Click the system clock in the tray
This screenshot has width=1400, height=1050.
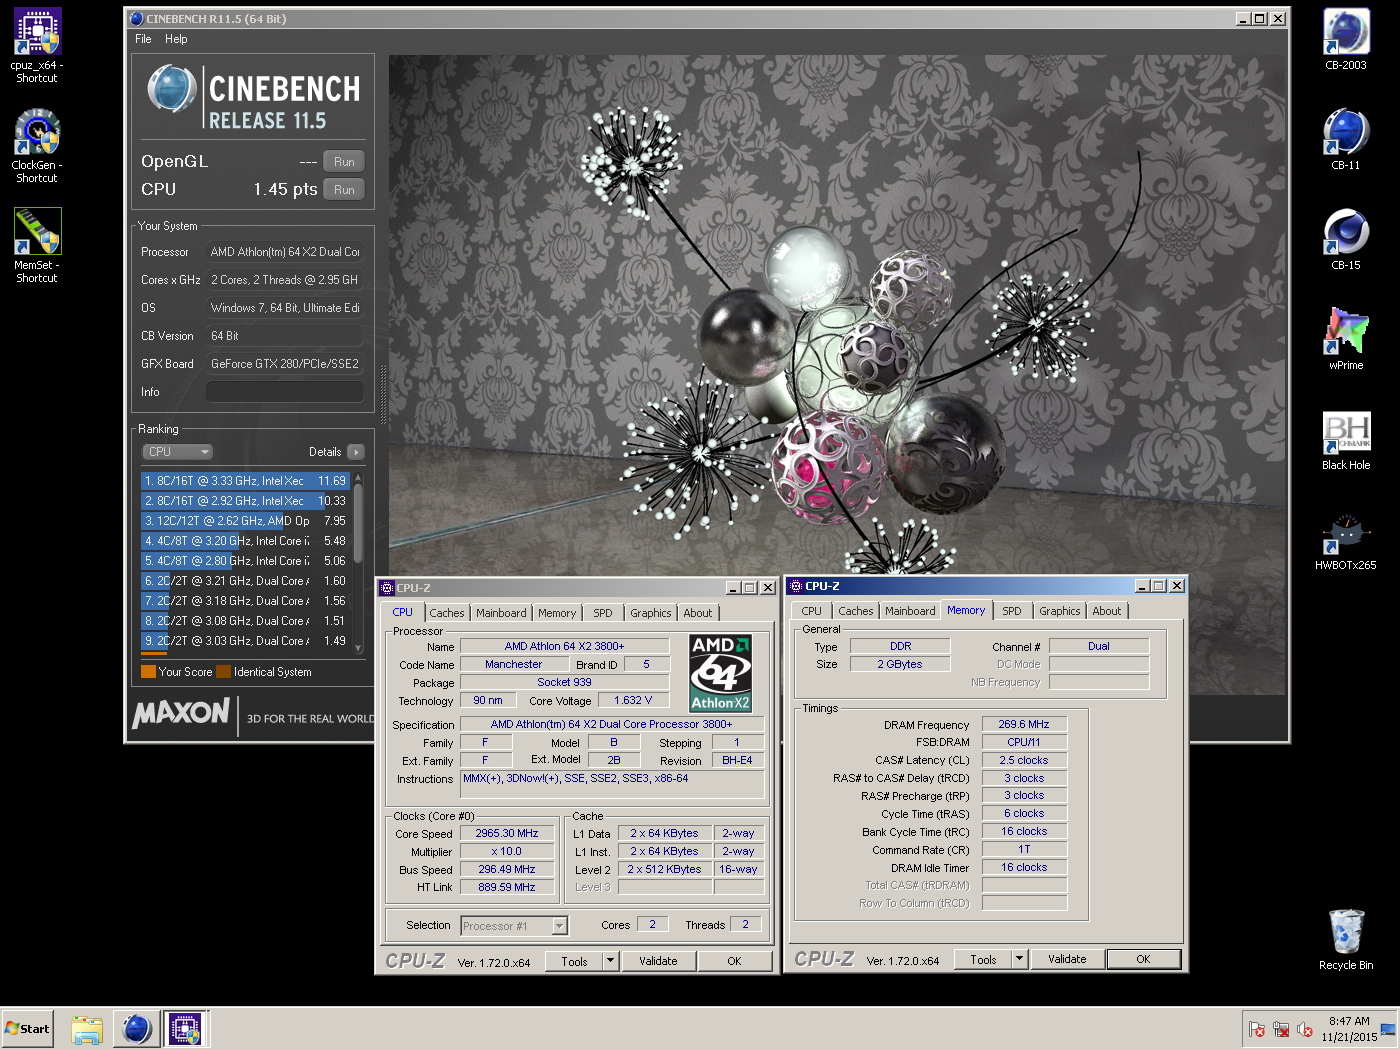coord(1349,1029)
